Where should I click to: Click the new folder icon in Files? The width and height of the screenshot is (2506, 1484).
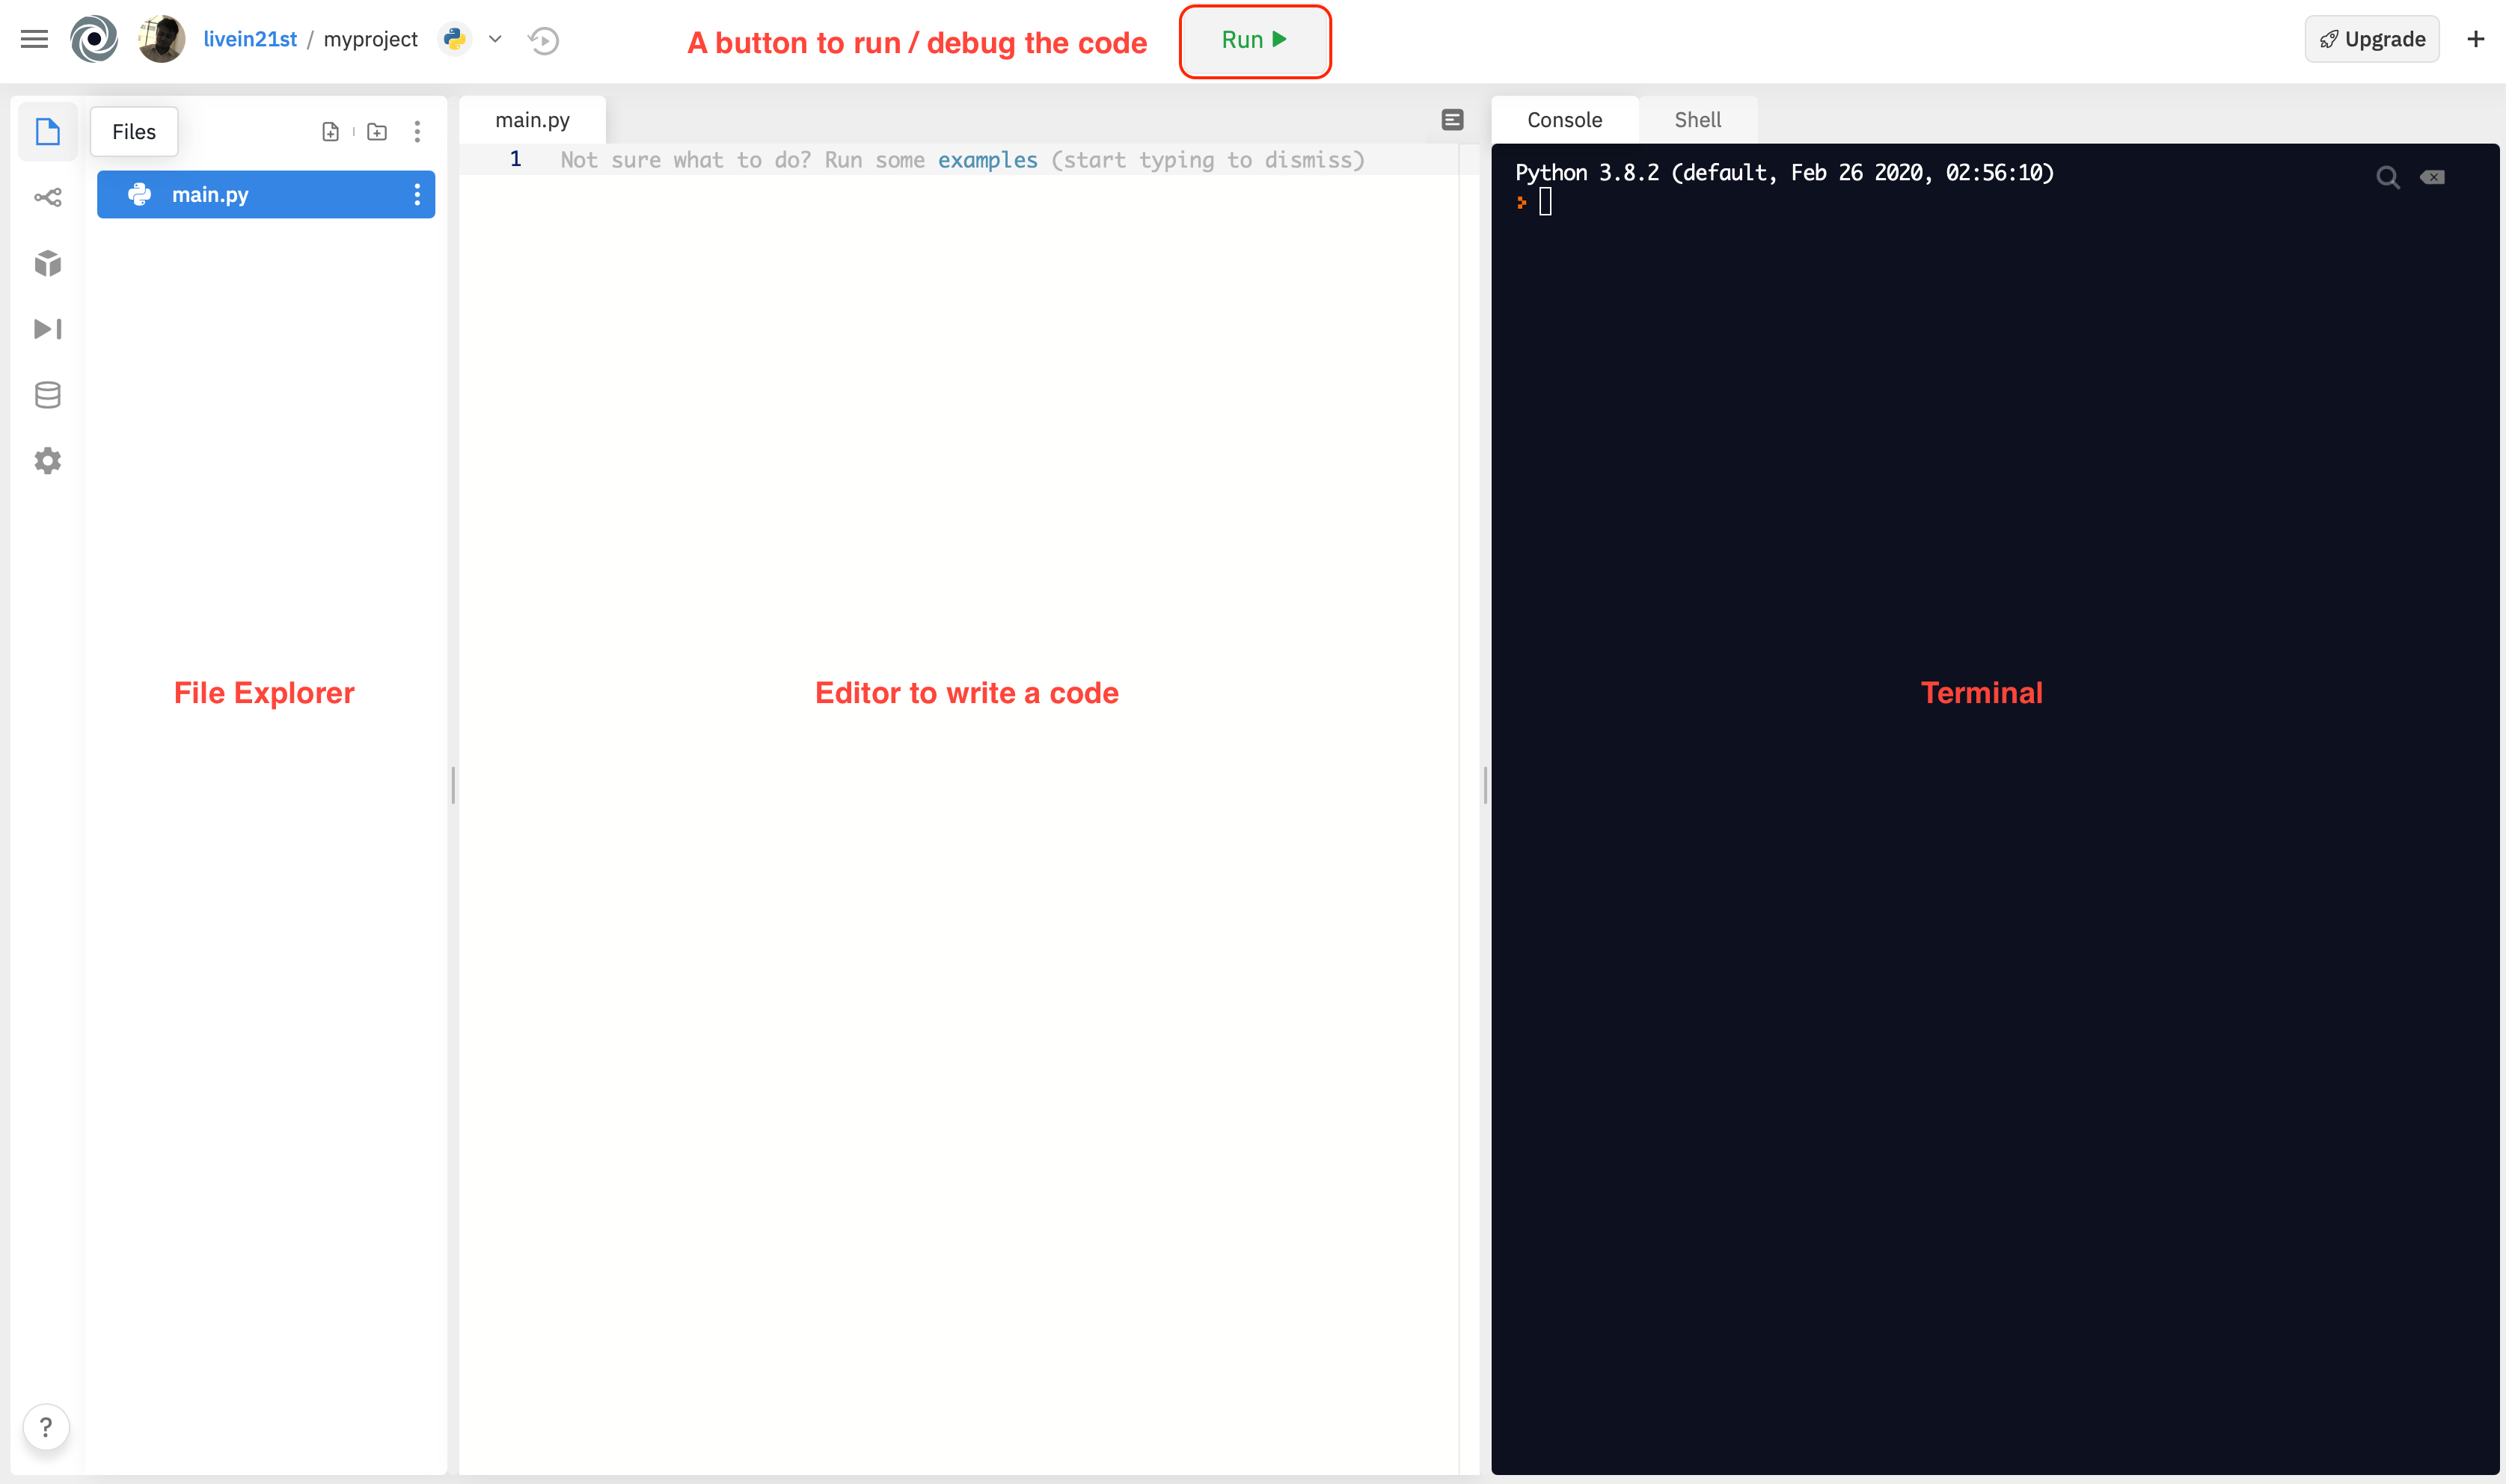(x=376, y=132)
